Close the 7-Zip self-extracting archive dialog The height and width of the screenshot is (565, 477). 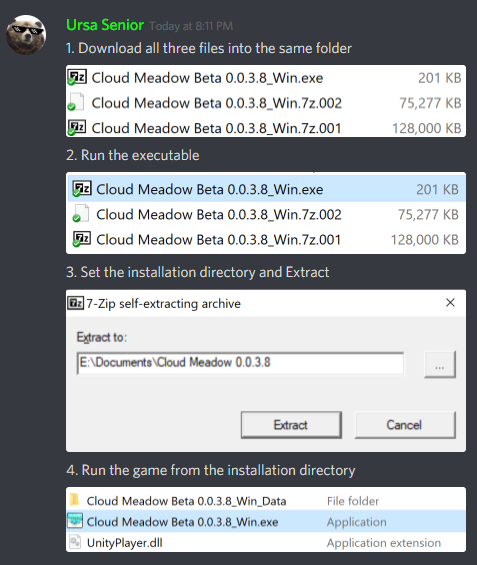tap(450, 303)
